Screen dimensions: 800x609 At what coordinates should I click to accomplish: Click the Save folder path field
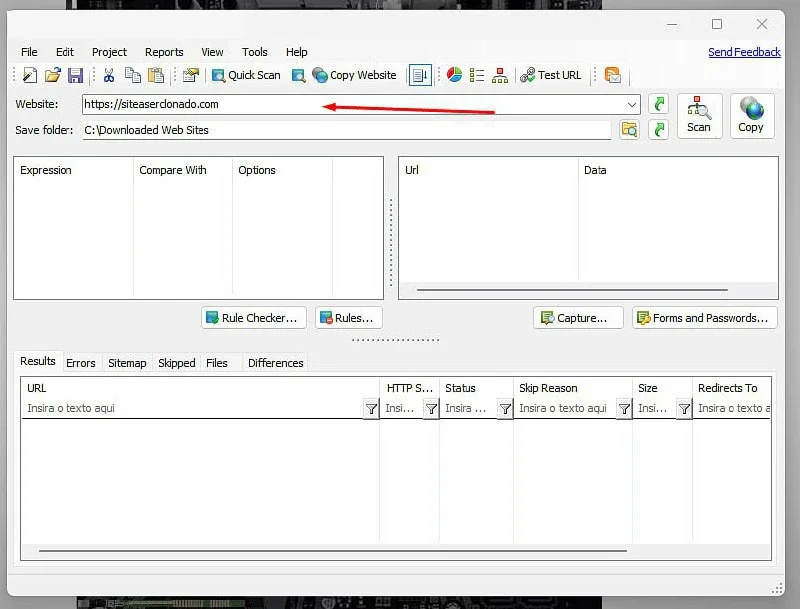(346, 130)
